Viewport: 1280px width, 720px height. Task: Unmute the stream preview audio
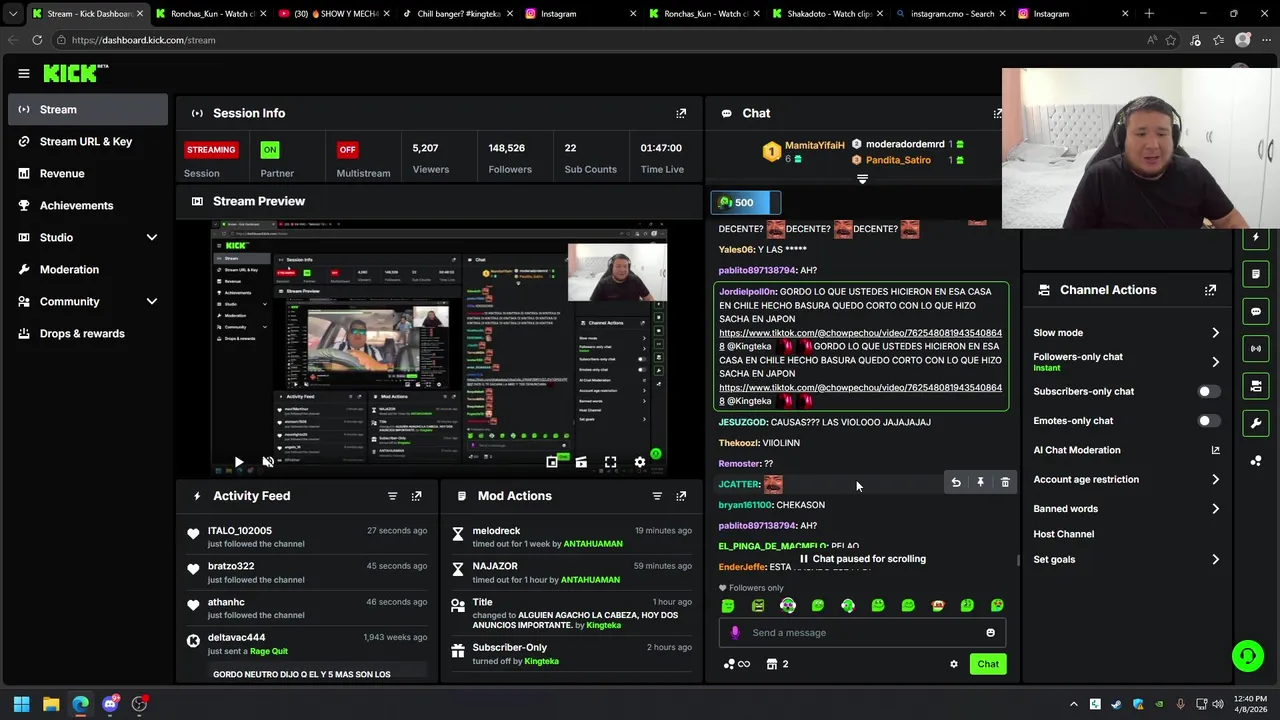[x=268, y=462]
